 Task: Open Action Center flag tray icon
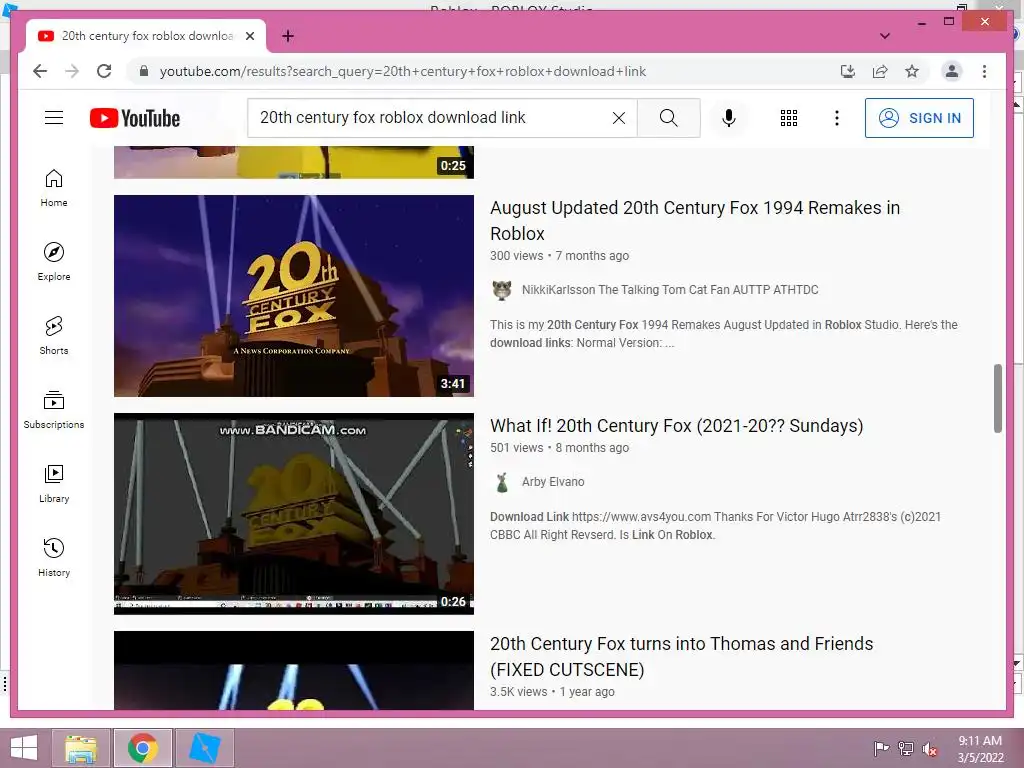881,748
